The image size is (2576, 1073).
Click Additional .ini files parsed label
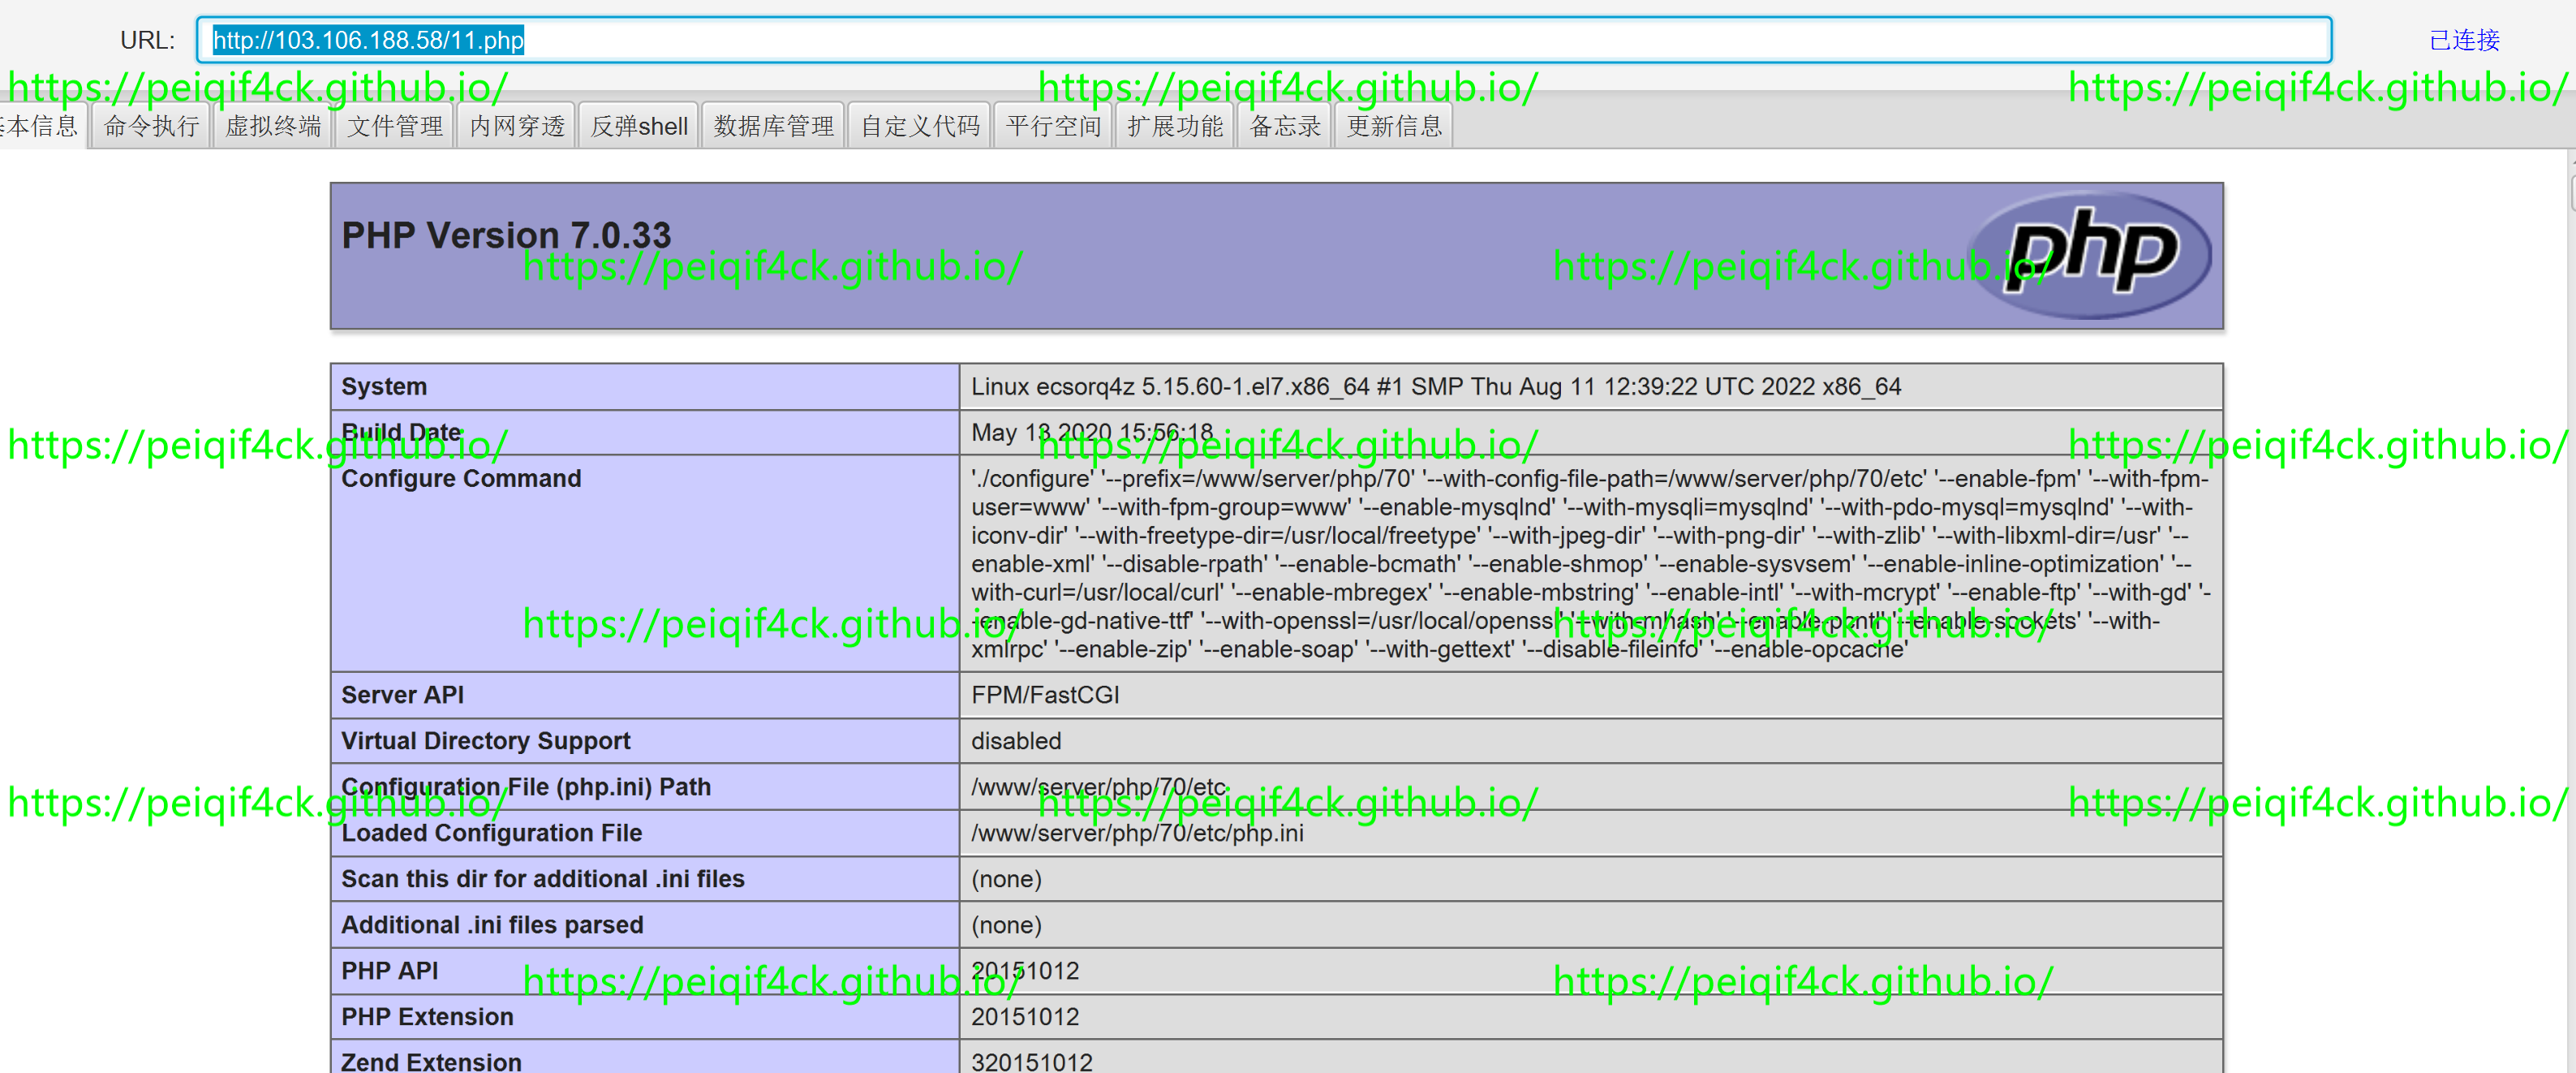492,924
